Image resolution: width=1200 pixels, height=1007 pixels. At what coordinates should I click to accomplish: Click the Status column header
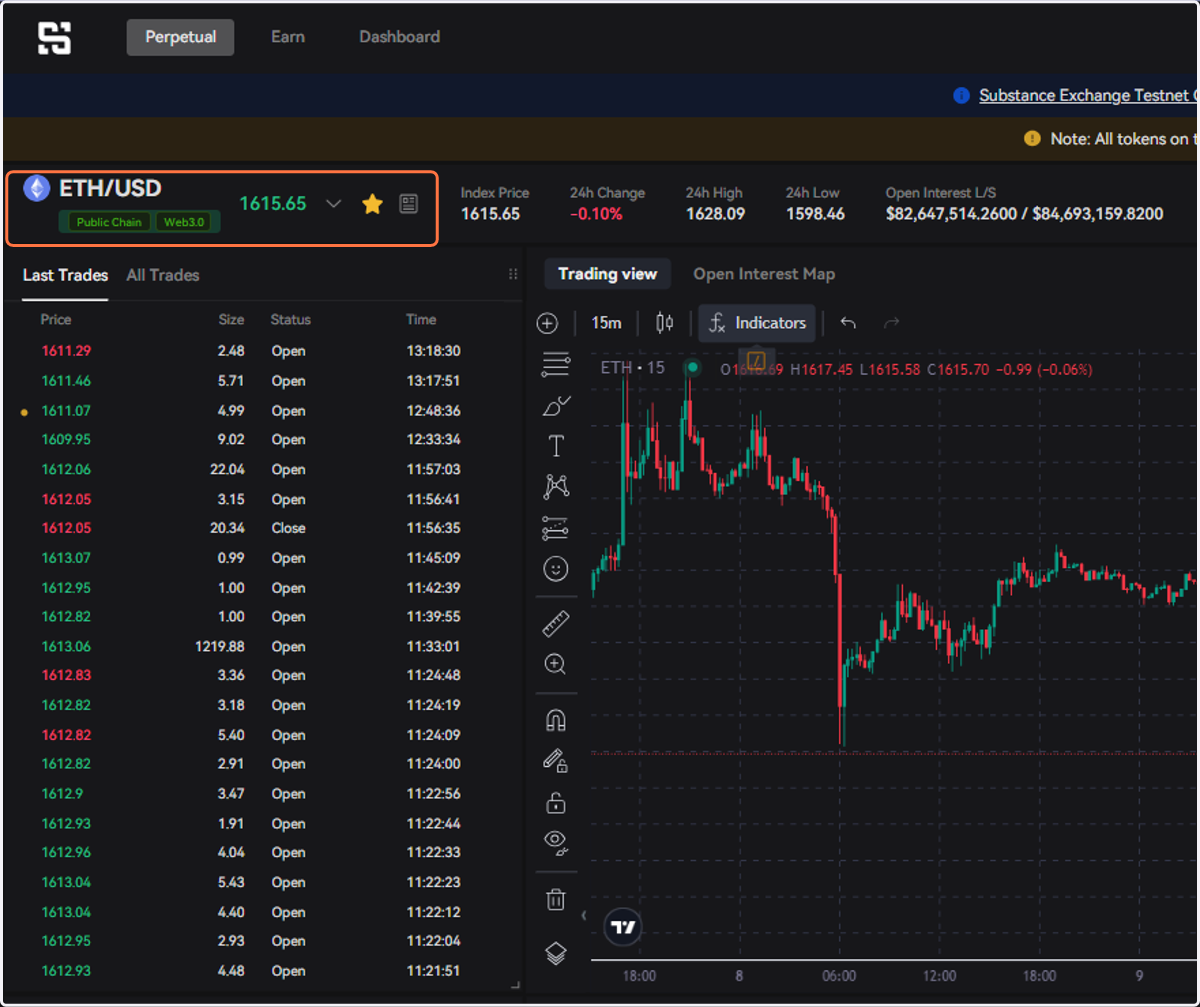(290, 320)
